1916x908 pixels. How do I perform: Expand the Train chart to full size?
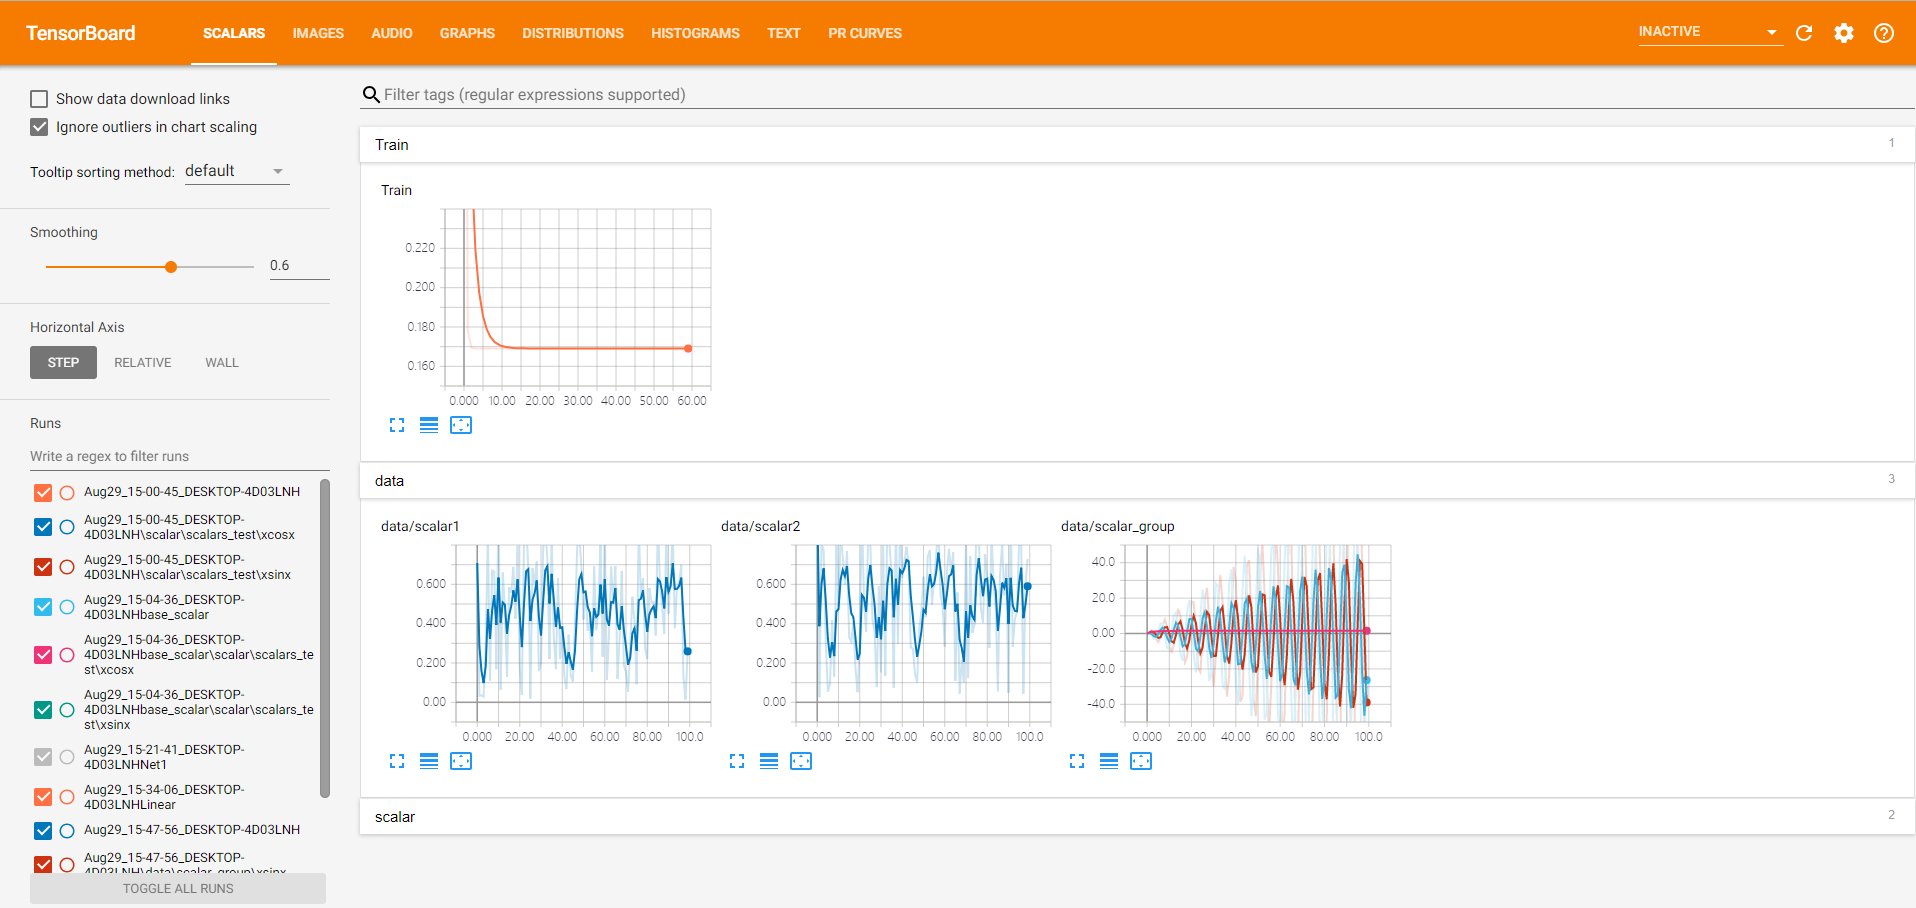click(397, 425)
